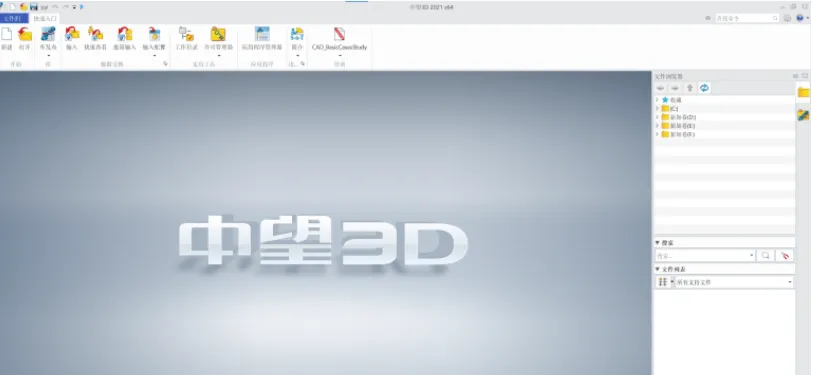The image size is (813, 375).
Task: Select the (D:) drive folder row
Action: 725,117
